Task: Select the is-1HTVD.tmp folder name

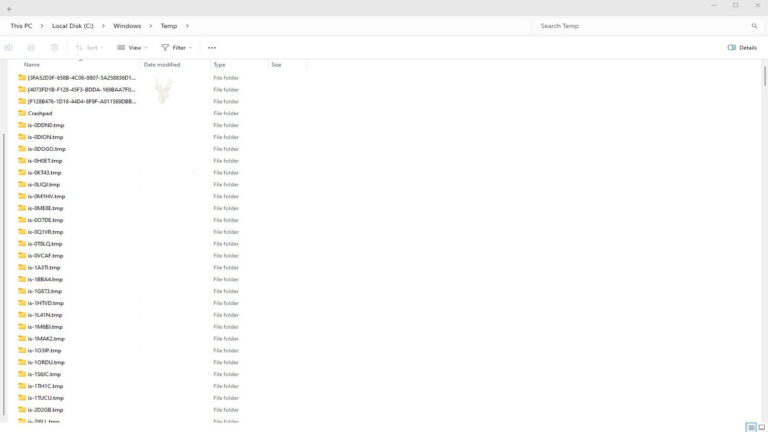Action: tap(46, 303)
